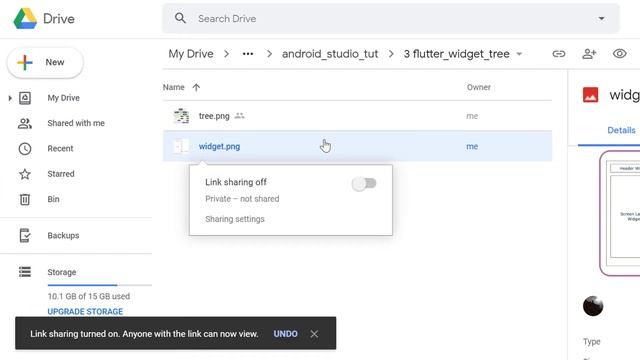This screenshot has width=640, height=360.
Task: Click the Storage list icon
Action: click(25, 272)
